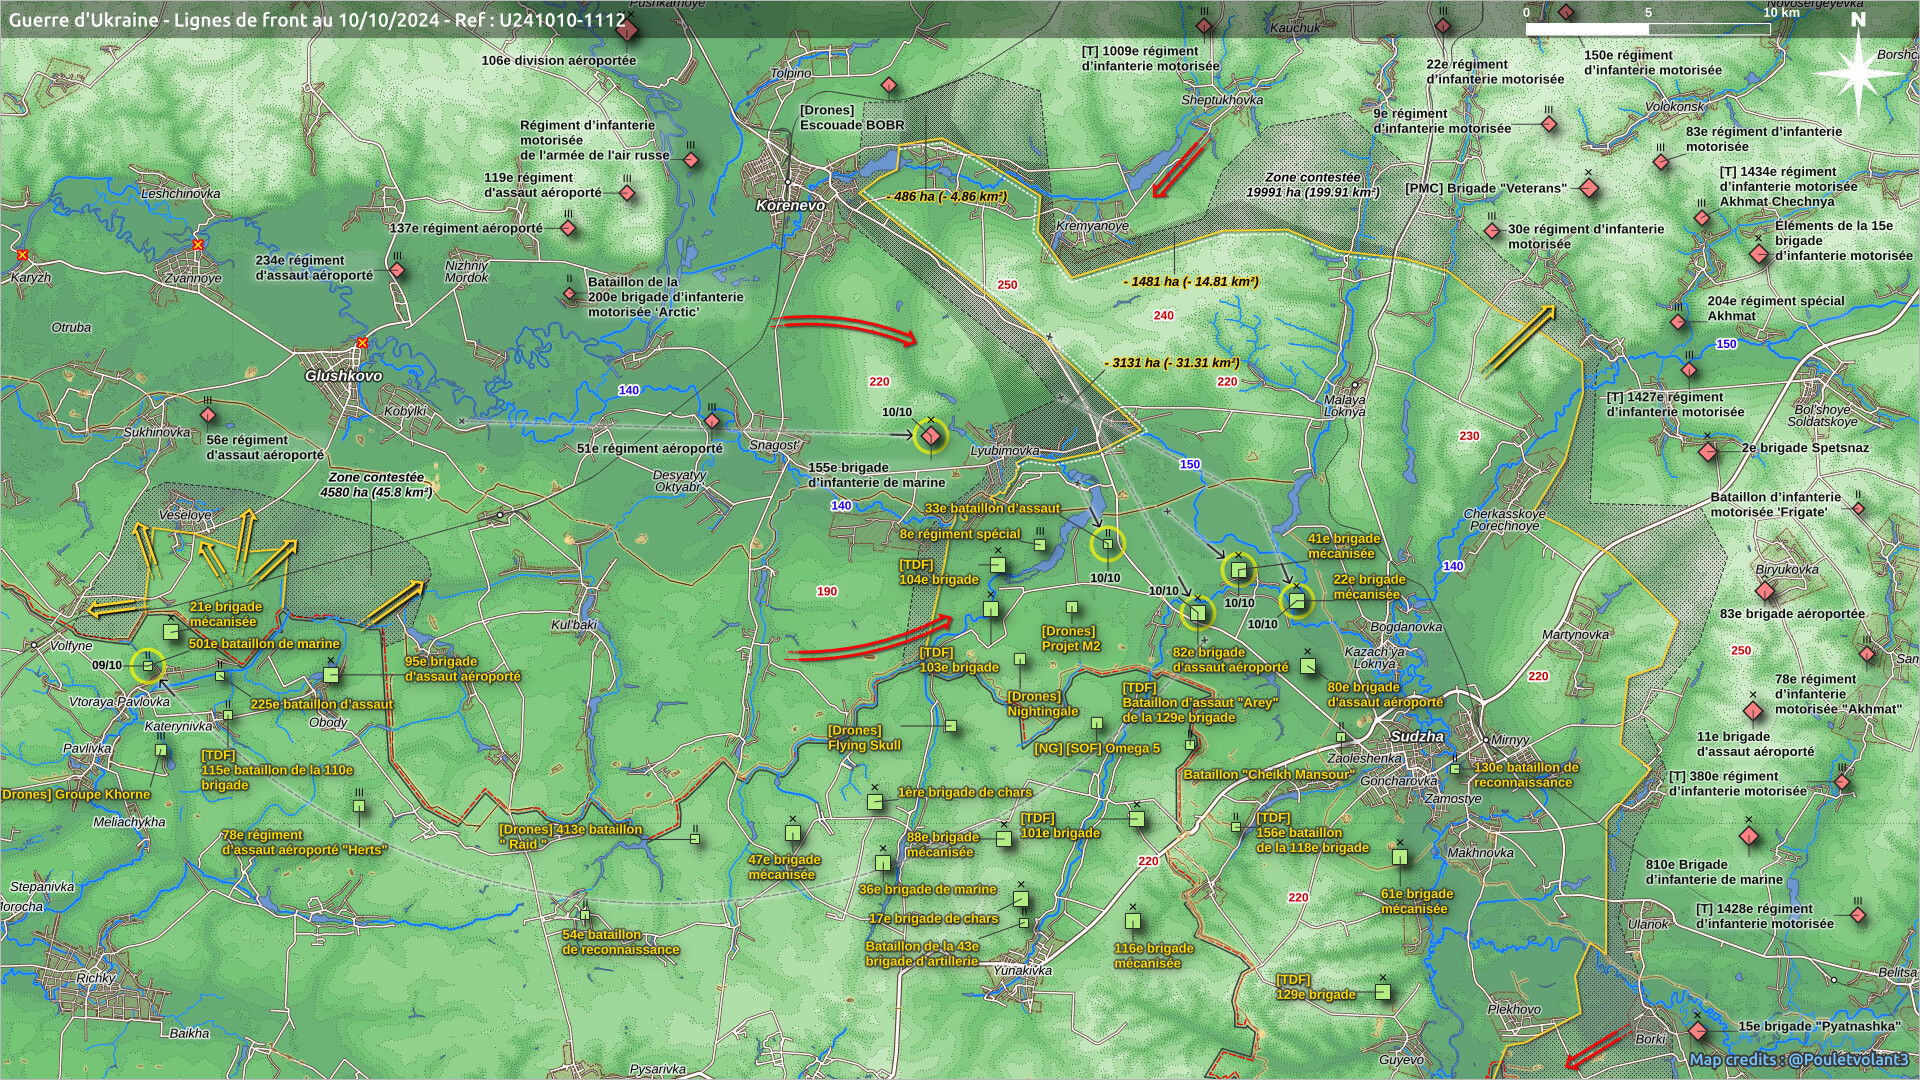Click the circled 41e brigade mécanisée unit square

(x=1238, y=570)
